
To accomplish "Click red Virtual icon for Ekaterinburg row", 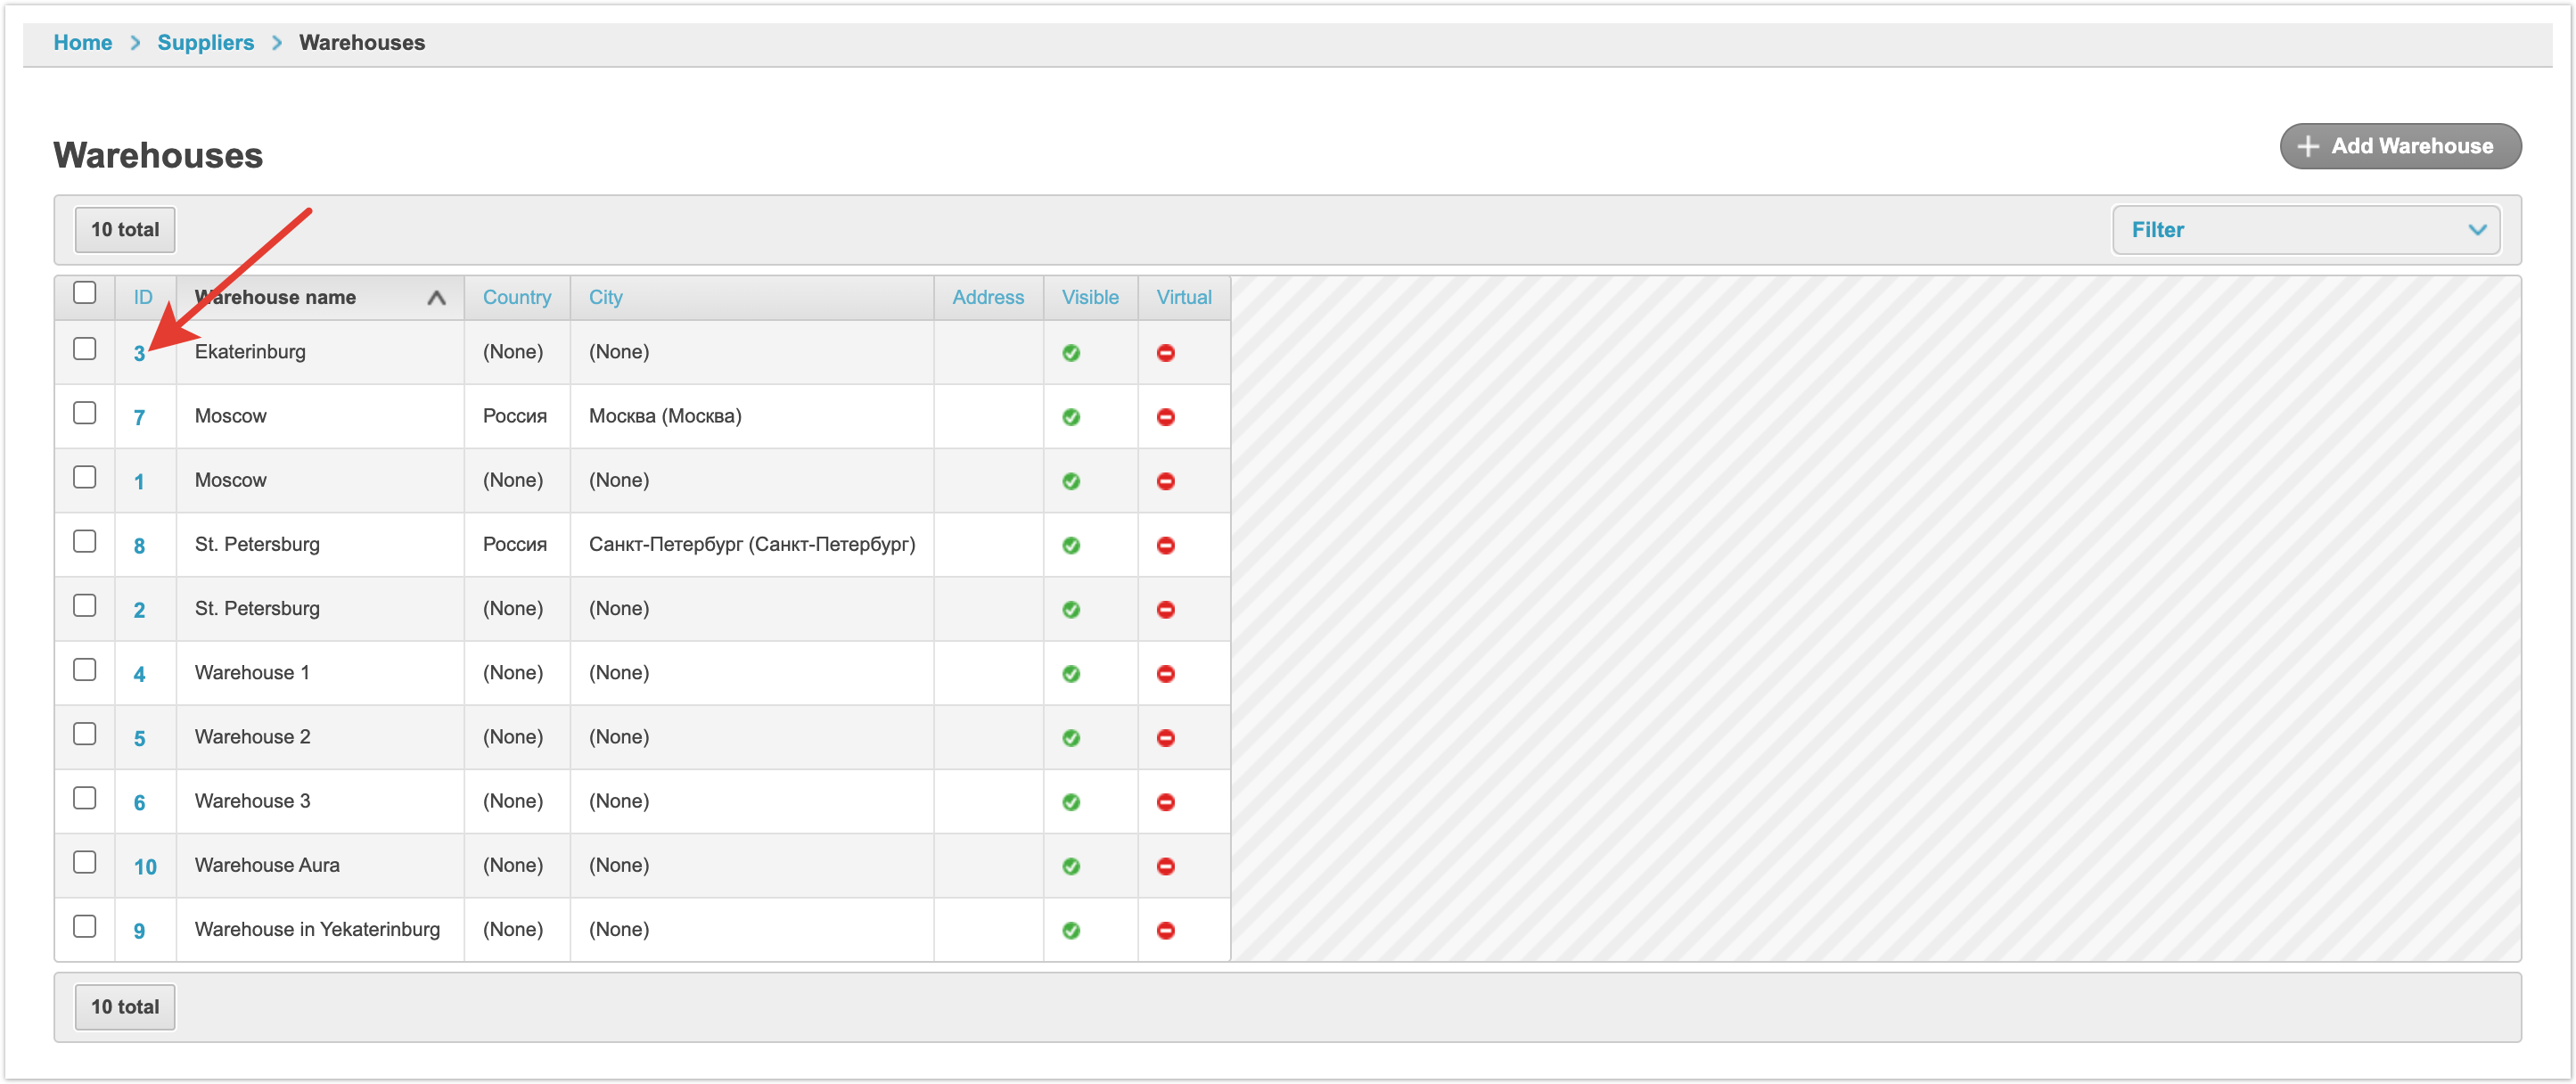I will (1165, 353).
